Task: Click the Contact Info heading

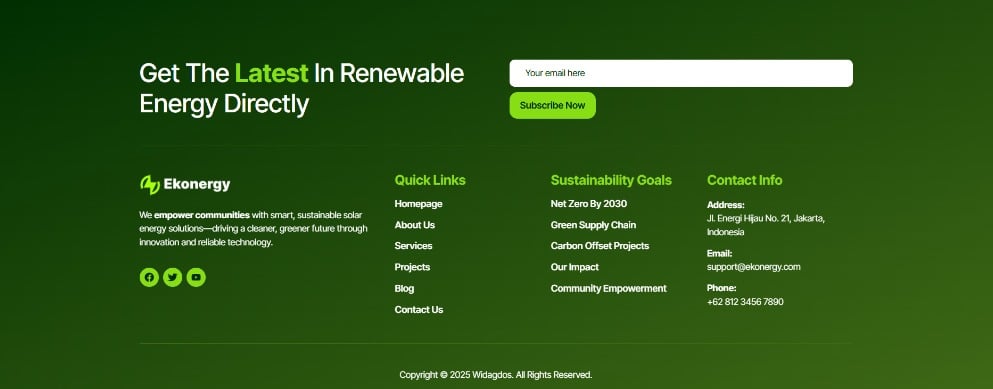Action: coord(744,180)
